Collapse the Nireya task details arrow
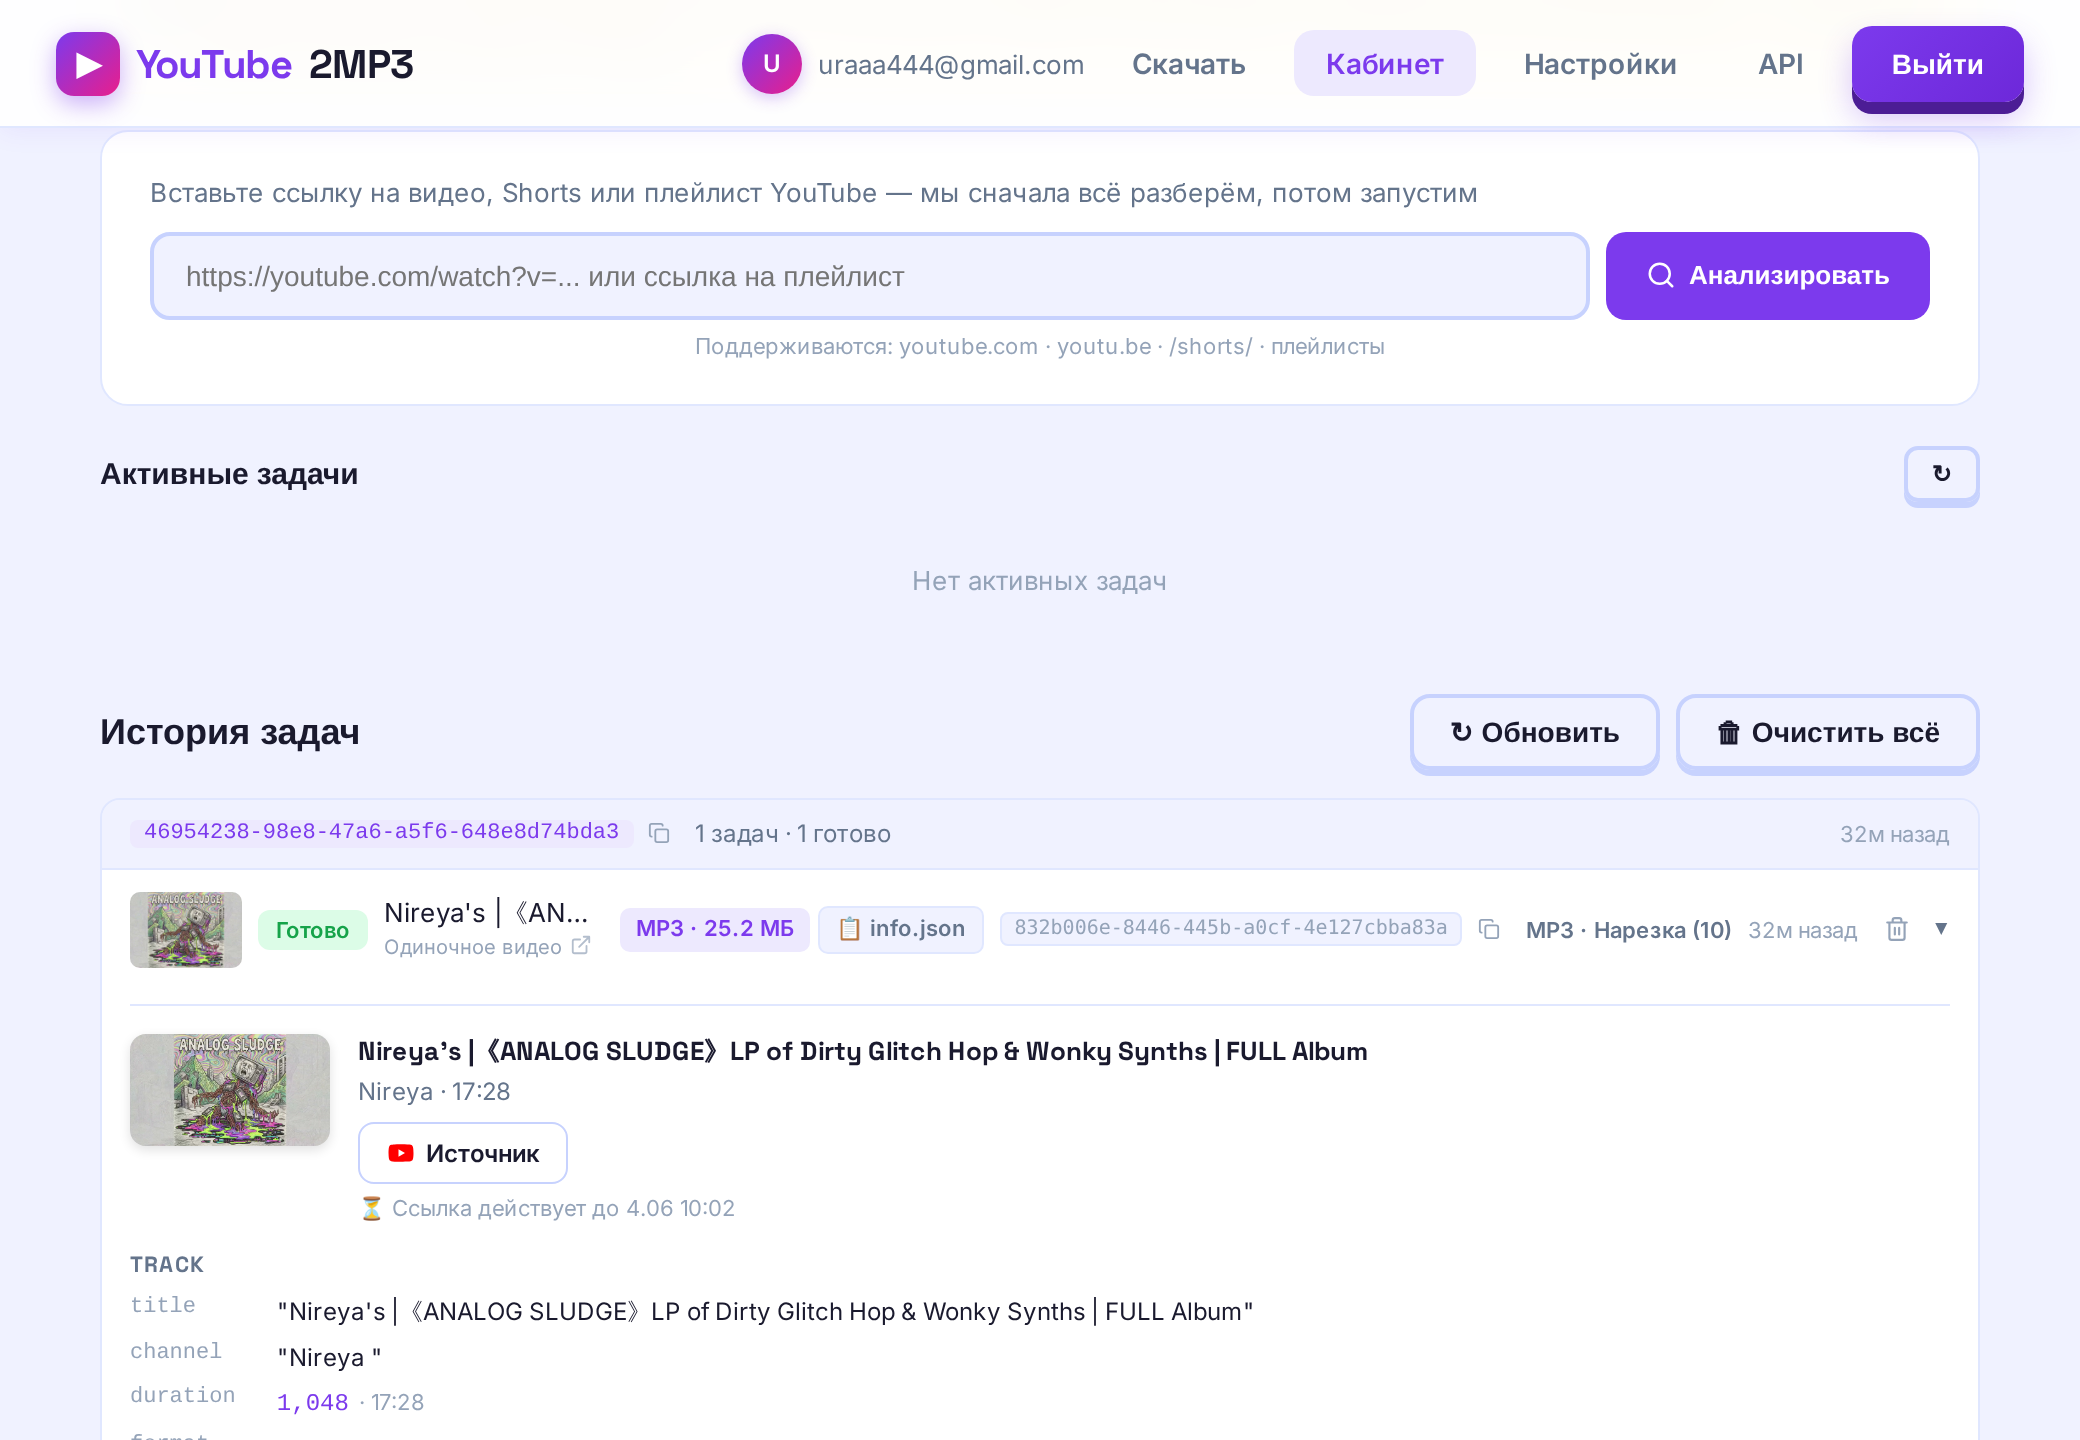Viewport: 2080px width, 1440px height. click(1941, 929)
